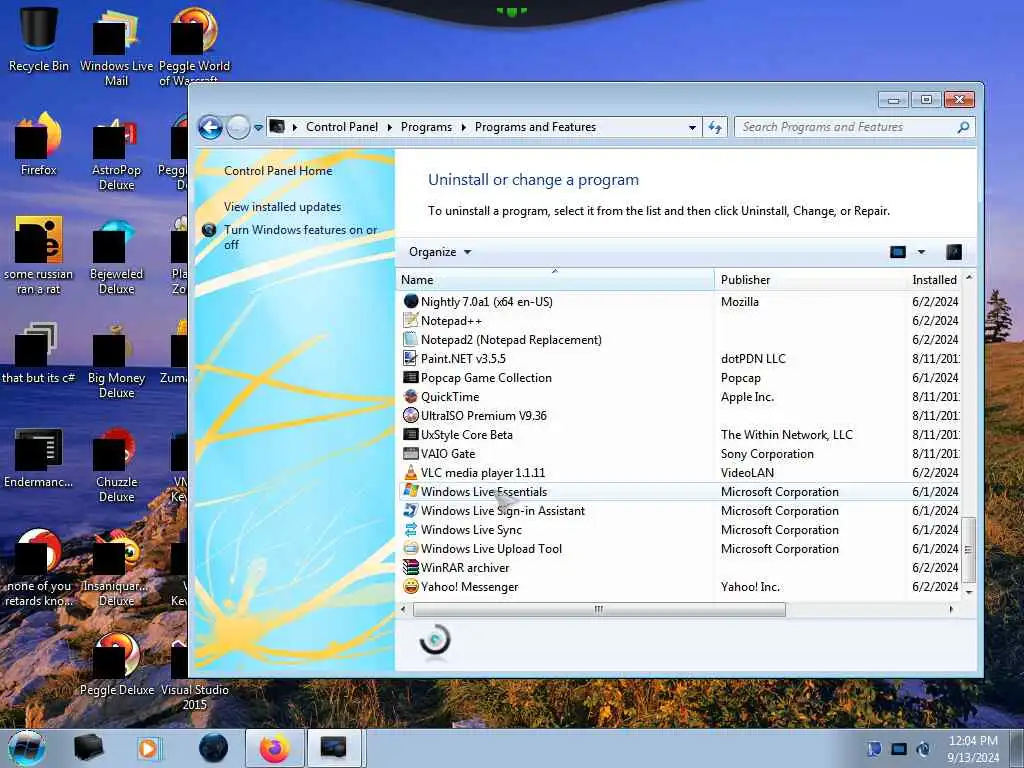The width and height of the screenshot is (1024, 768).
Task: Select Popcap Game Collection entry
Action: 679,377
